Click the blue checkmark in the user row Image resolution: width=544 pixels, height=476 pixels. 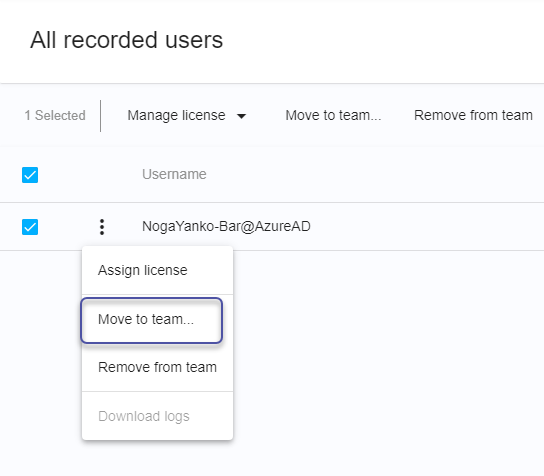30,227
